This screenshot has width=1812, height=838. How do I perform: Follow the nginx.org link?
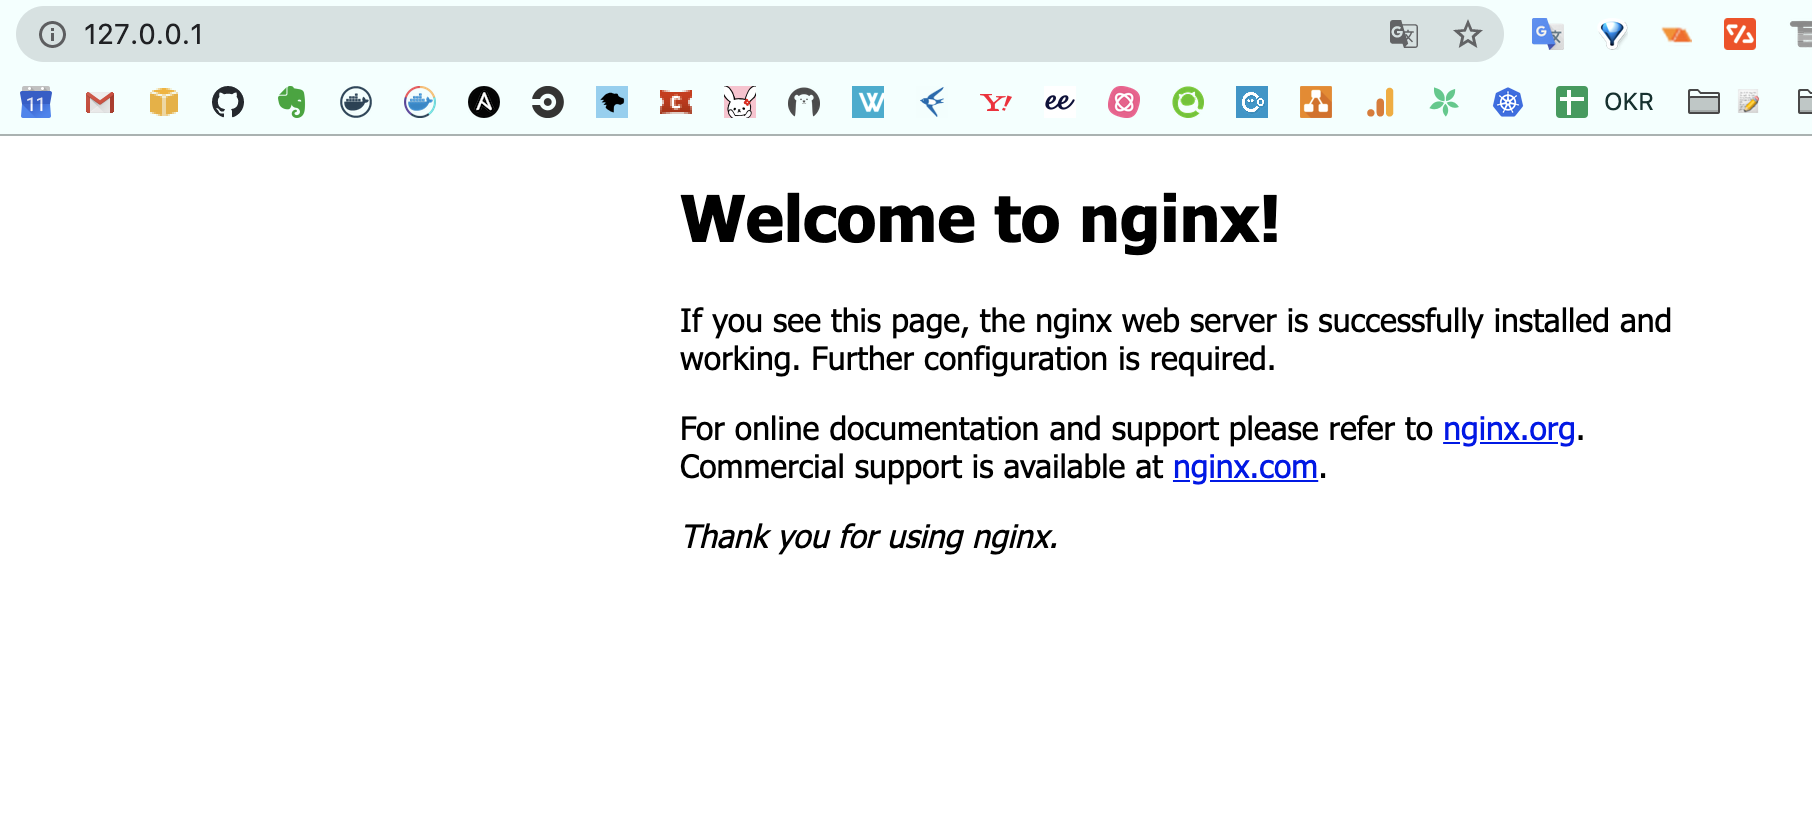tap(1509, 429)
